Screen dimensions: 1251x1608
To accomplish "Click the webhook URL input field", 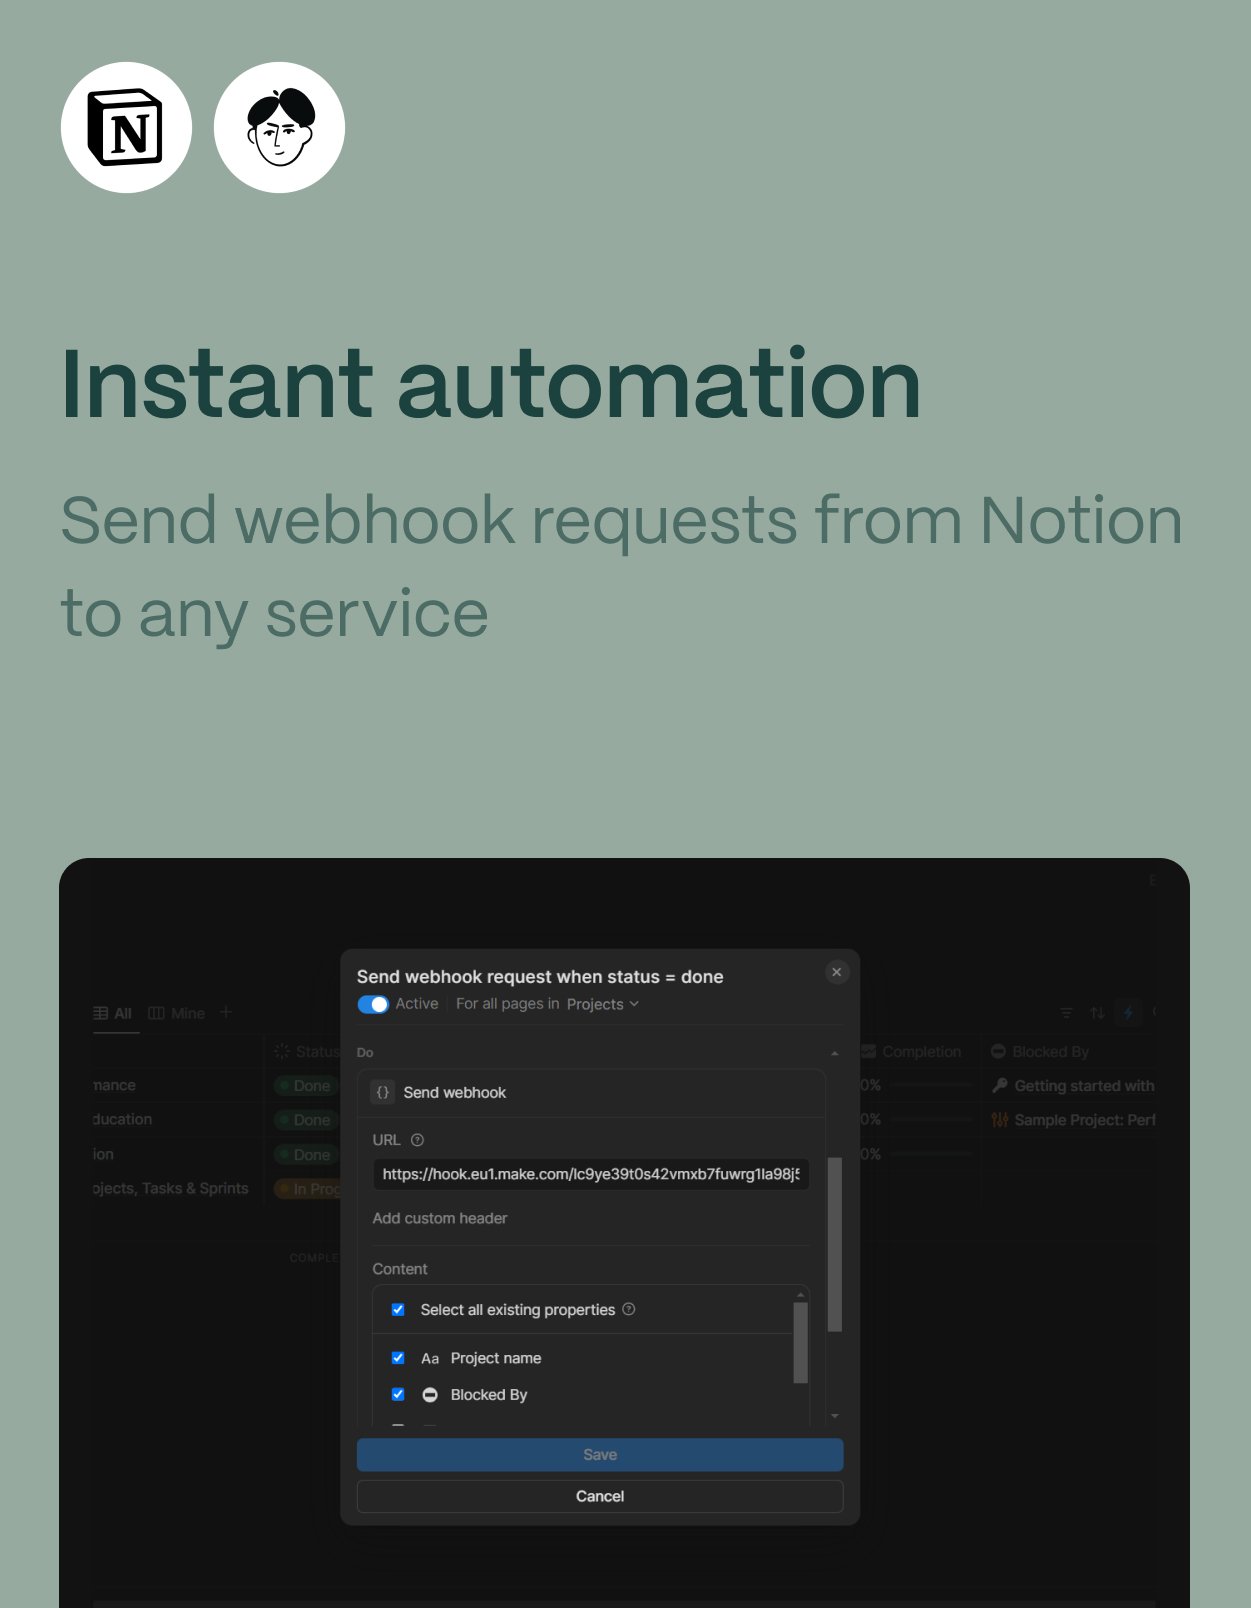I will coord(591,1174).
